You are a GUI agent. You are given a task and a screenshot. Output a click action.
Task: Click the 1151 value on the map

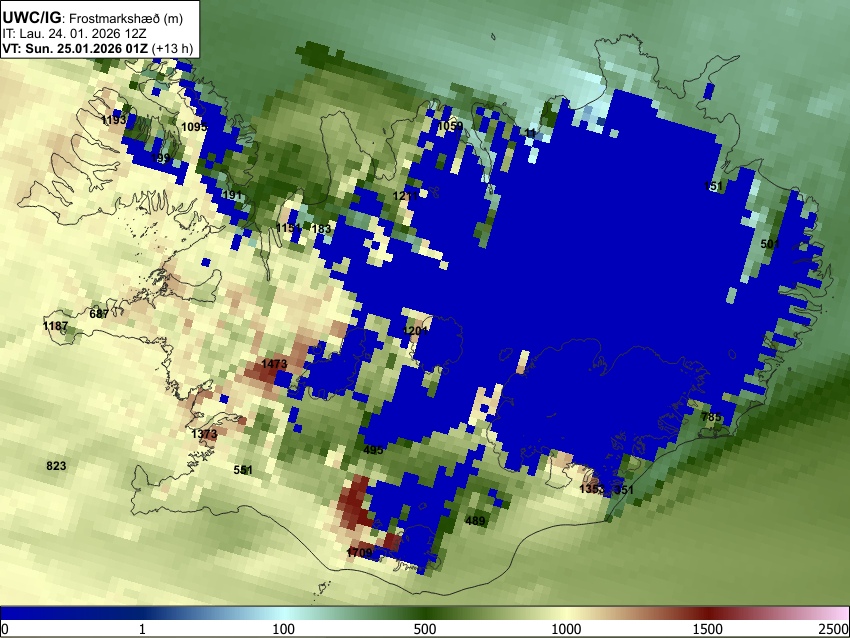[x=288, y=228]
